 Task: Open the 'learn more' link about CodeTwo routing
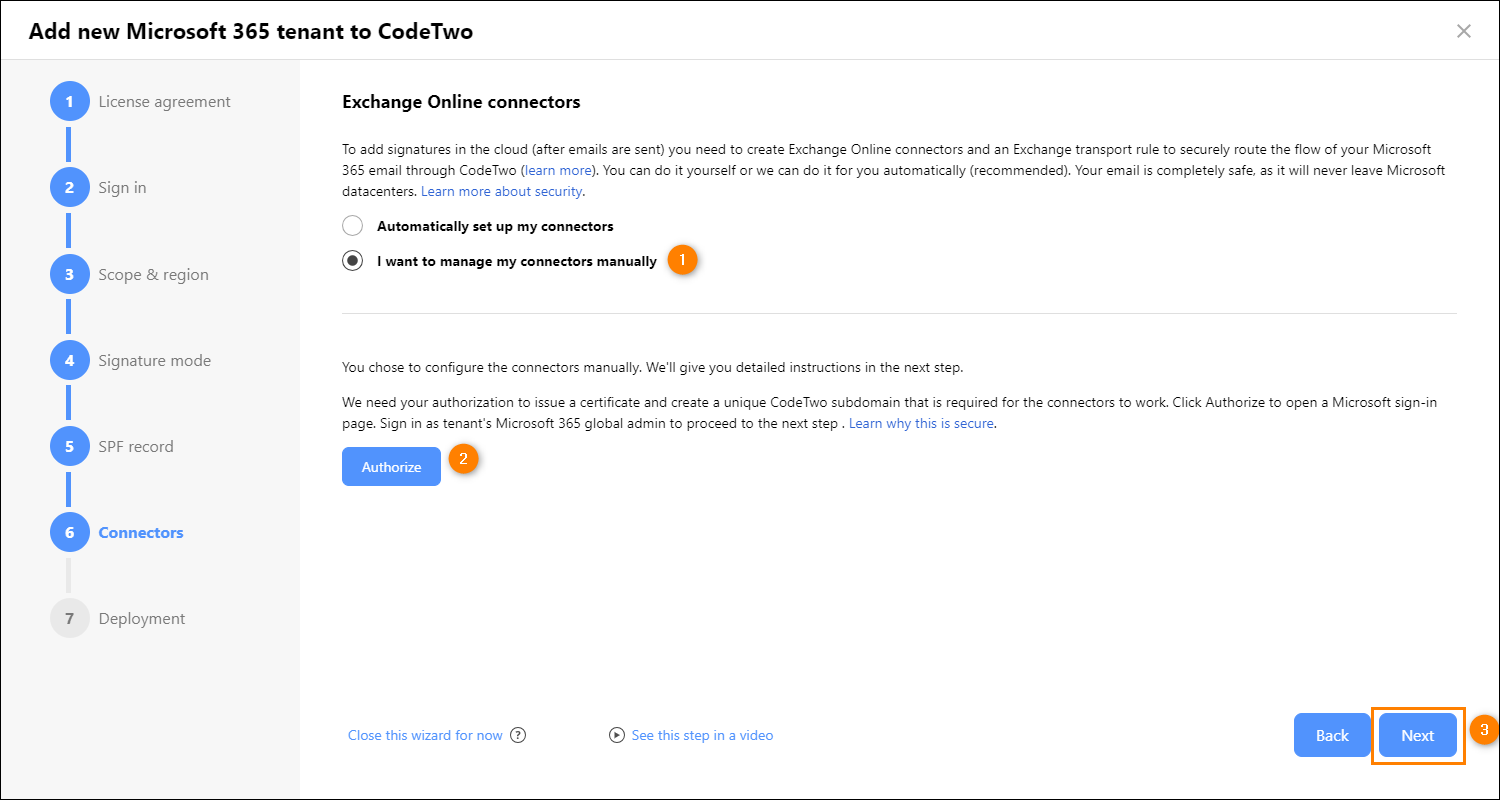pyautogui.click(x=558, y=170)
